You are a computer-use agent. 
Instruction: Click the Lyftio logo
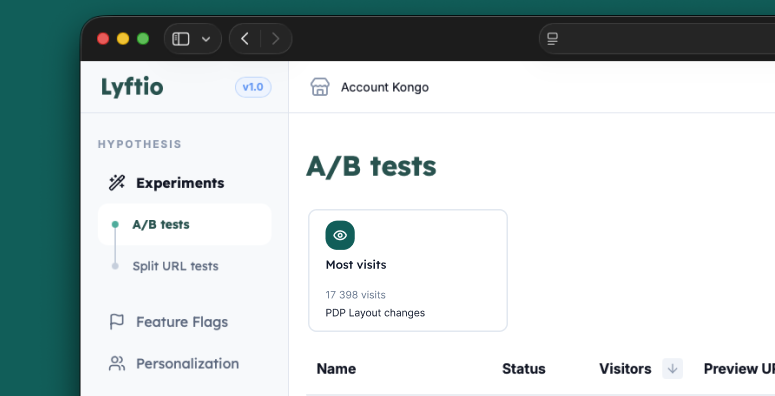tap(132, 88)
